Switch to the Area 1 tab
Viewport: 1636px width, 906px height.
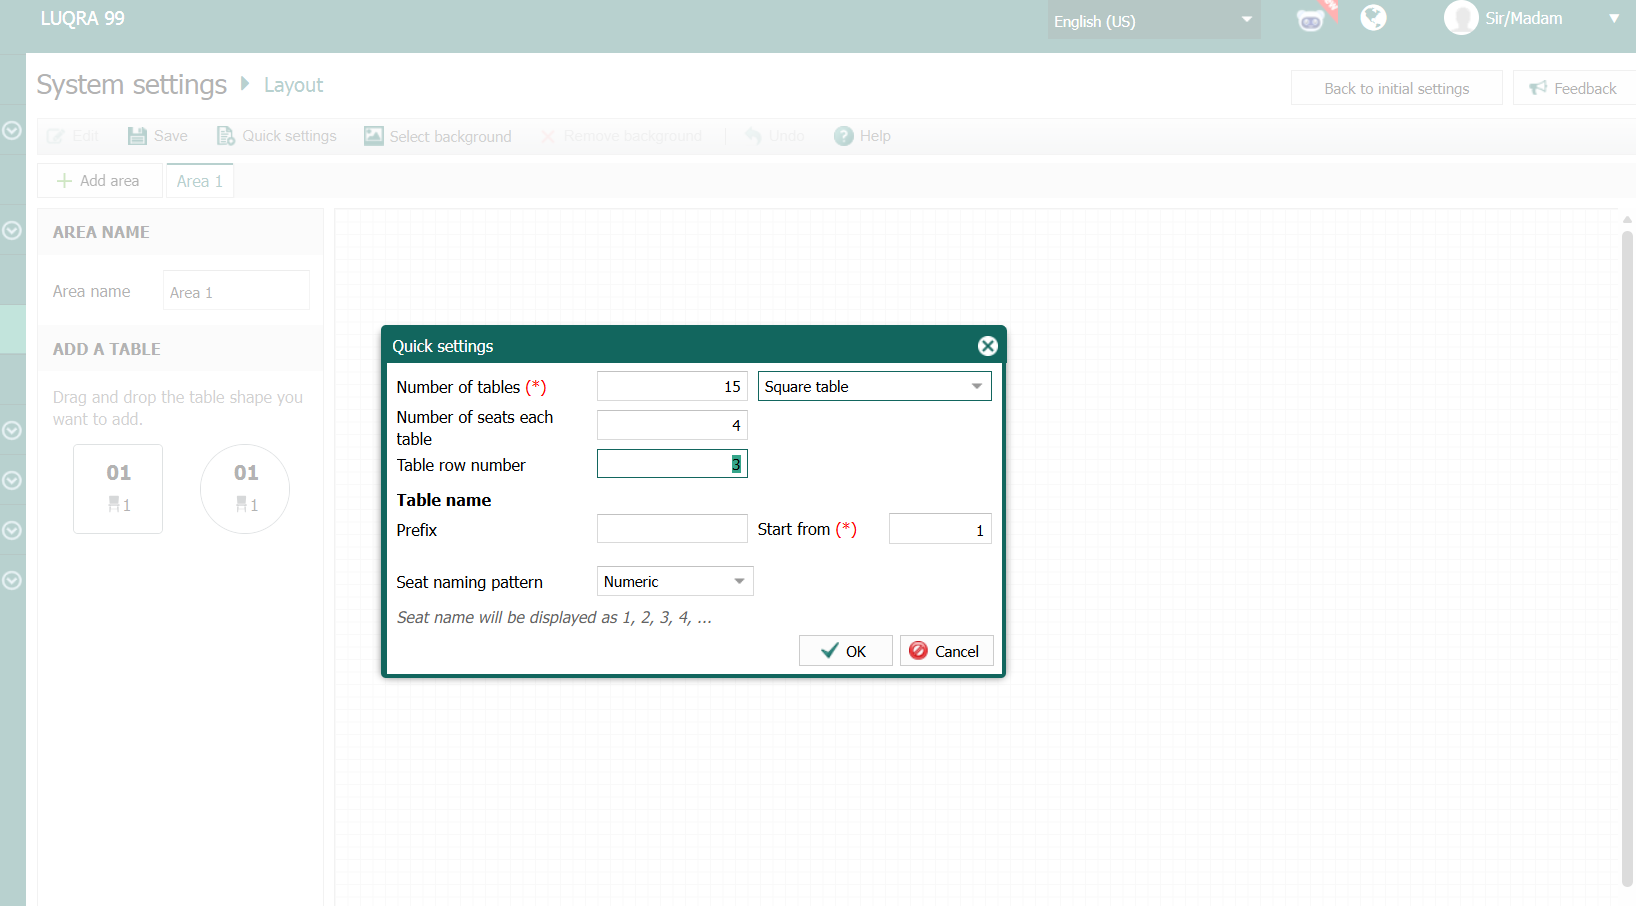point(200,181)
